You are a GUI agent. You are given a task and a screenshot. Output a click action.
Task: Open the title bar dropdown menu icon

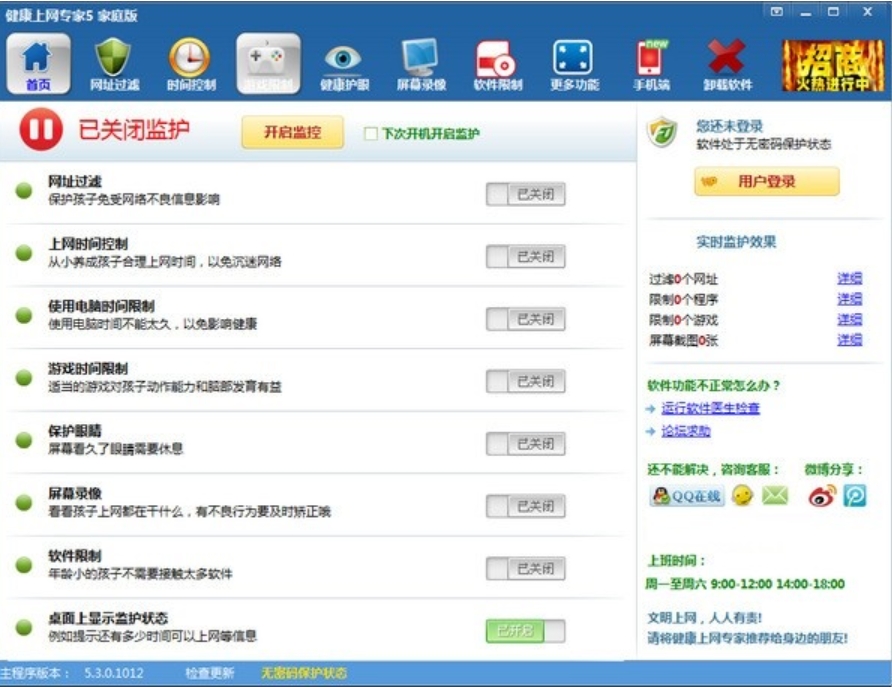click(x=777, y=11)
